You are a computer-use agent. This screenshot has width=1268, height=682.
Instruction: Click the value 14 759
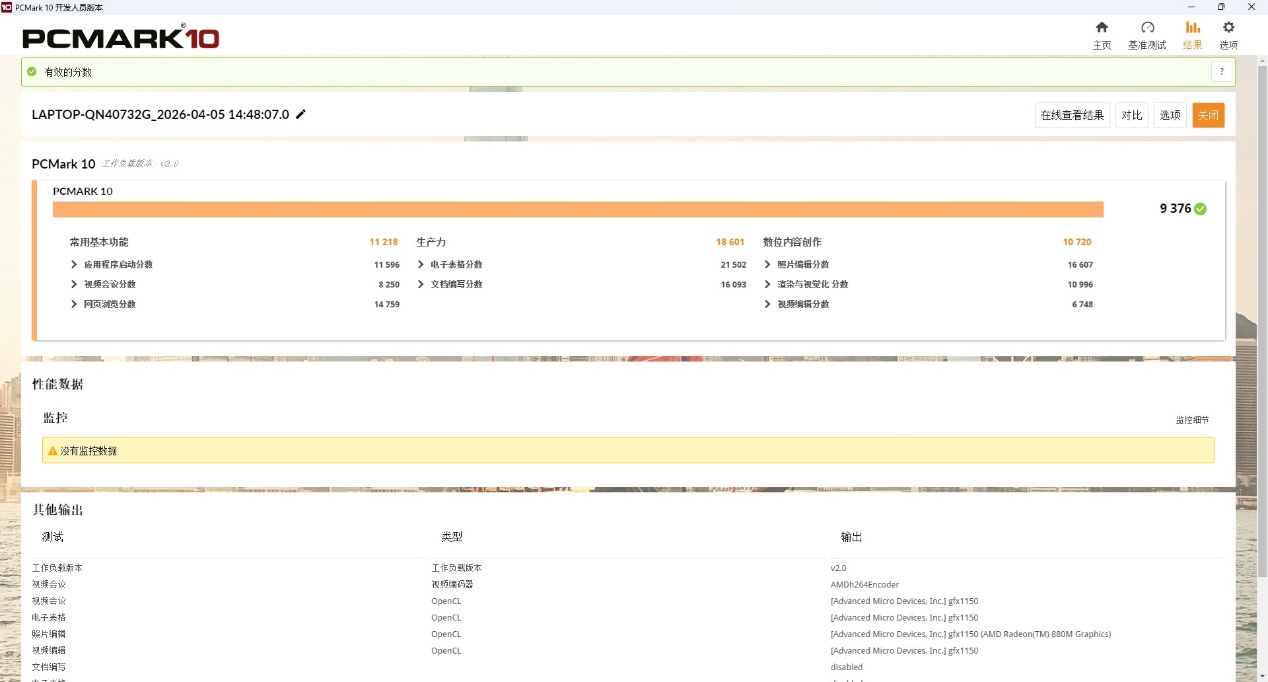click(x=386, y=304)
